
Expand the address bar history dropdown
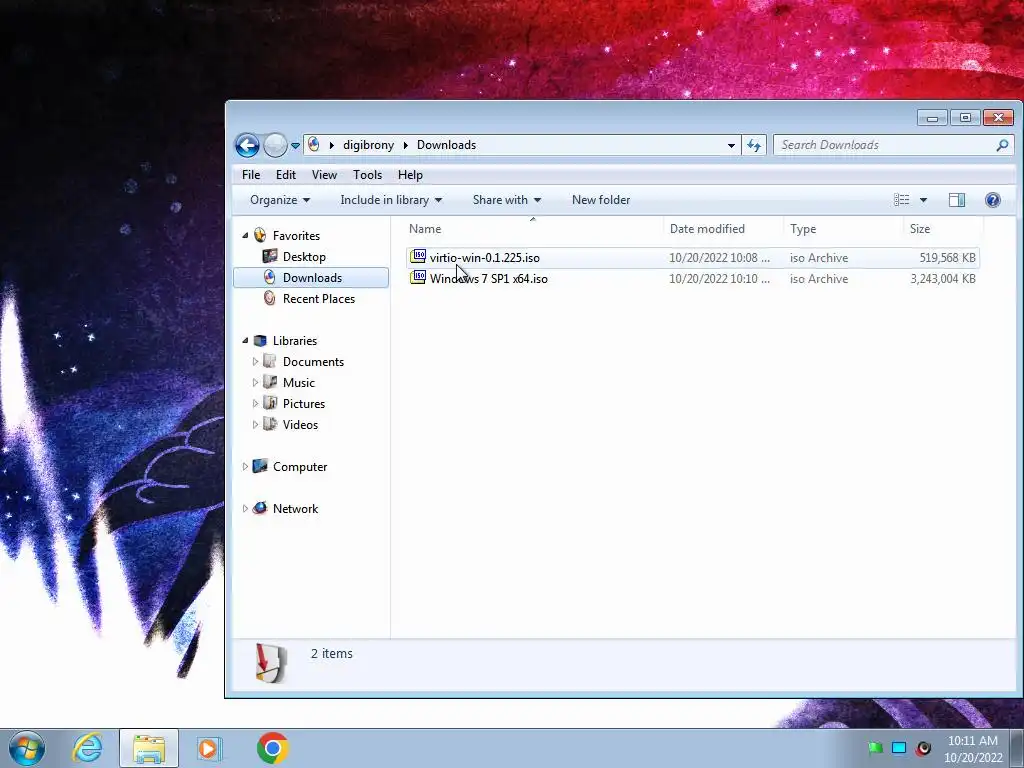tap(731, 145)
